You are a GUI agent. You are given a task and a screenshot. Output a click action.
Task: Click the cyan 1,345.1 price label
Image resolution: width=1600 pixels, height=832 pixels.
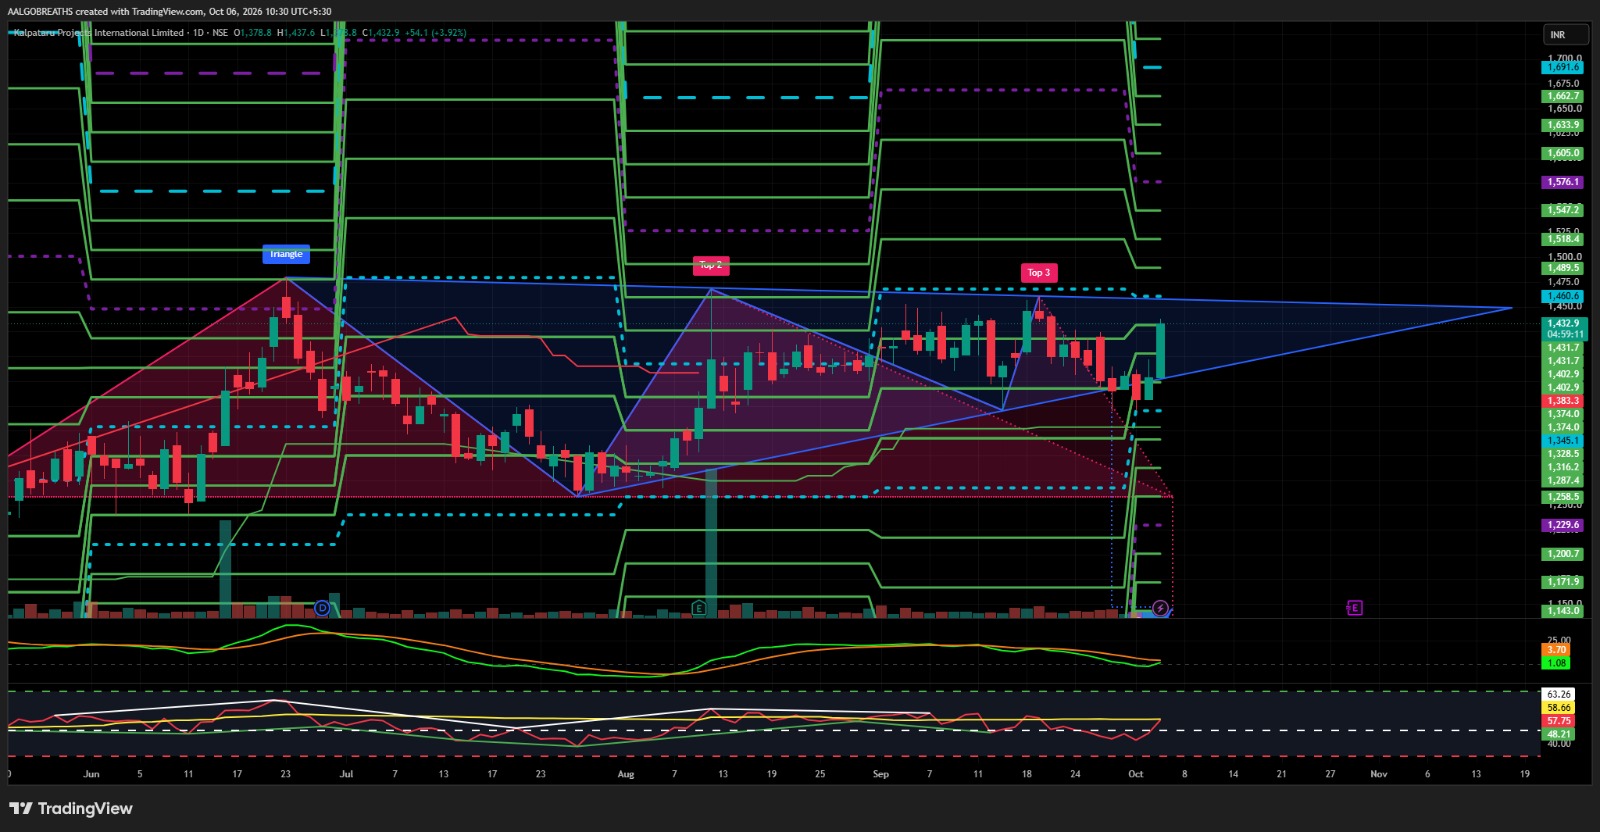1563,440
